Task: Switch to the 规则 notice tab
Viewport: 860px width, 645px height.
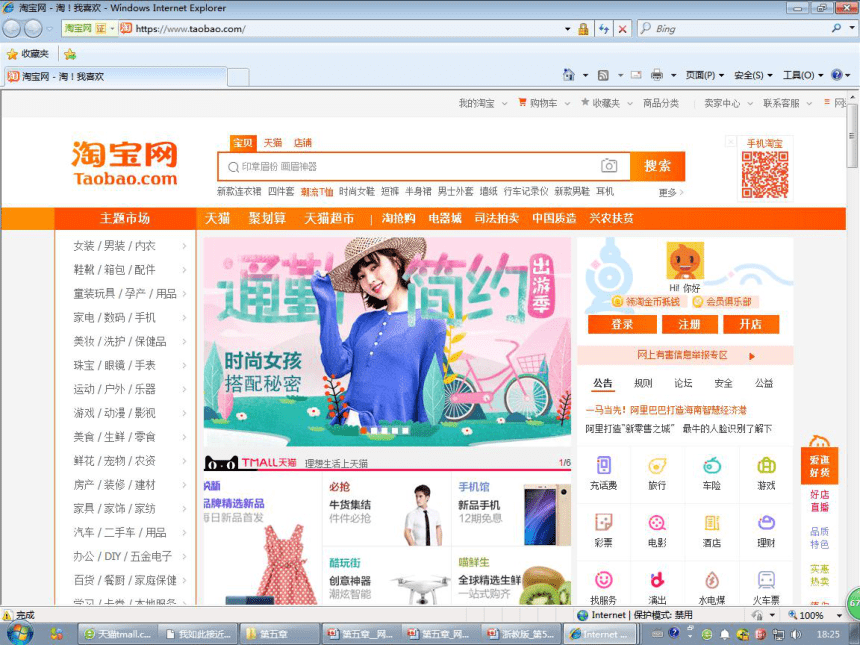Action: pos(643,383)
